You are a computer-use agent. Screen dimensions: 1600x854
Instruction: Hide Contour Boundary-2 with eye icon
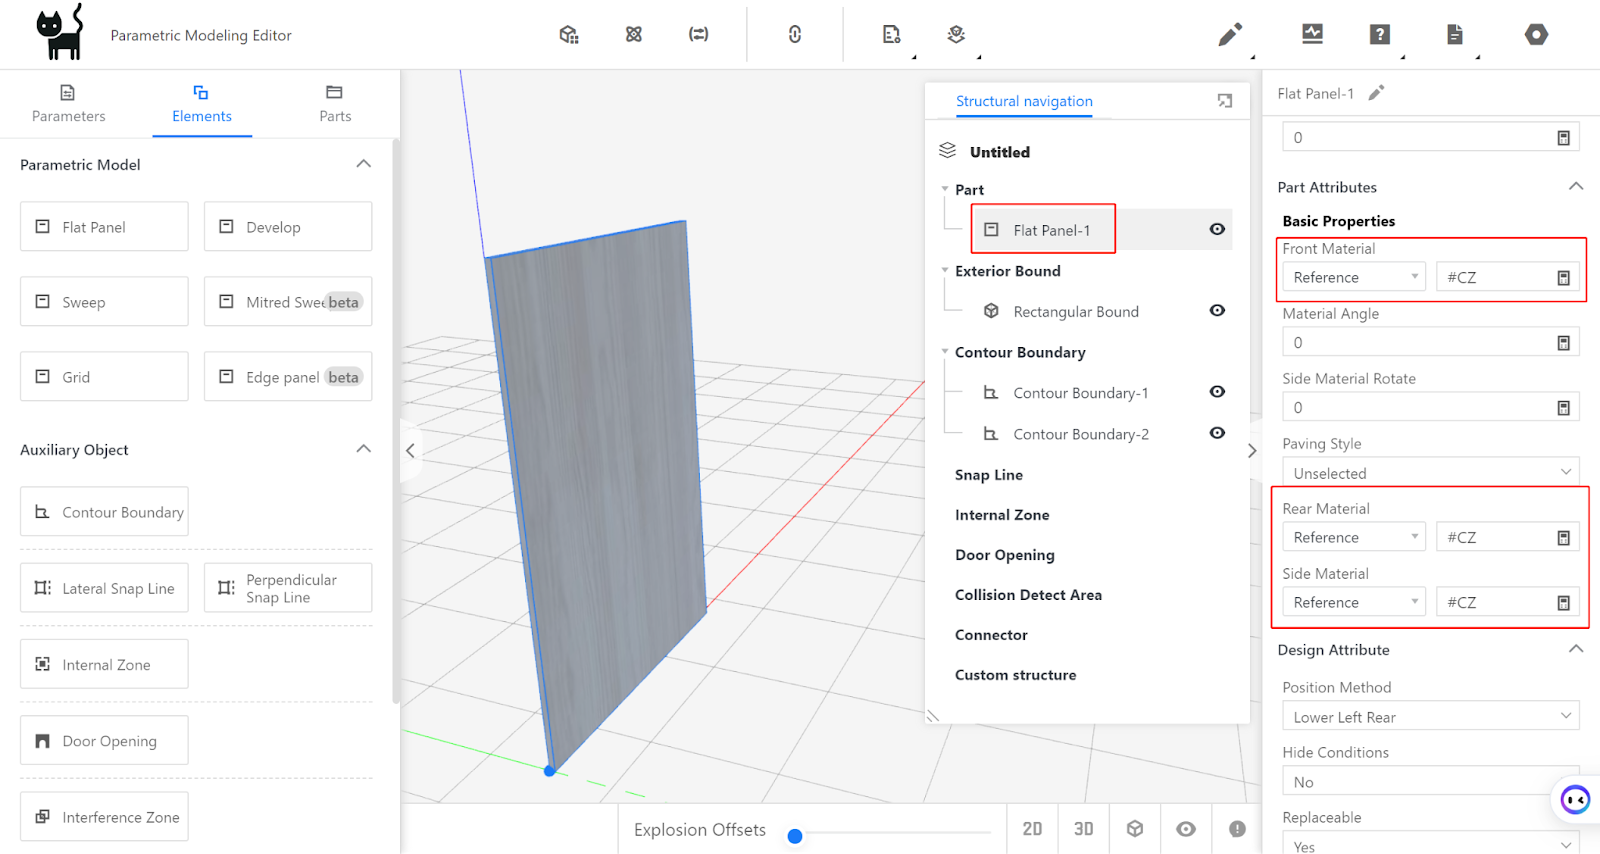[x=1217, y=433]
